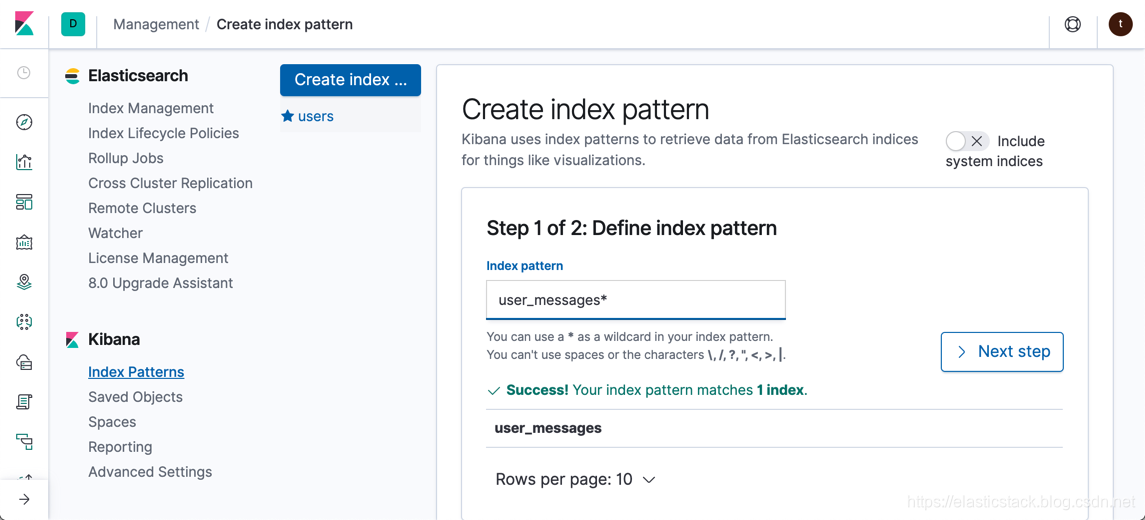Go to Dashboard from sidebar icon
Screen dimensions: 1145x520
pyautogui.click(x=24, y=202)
